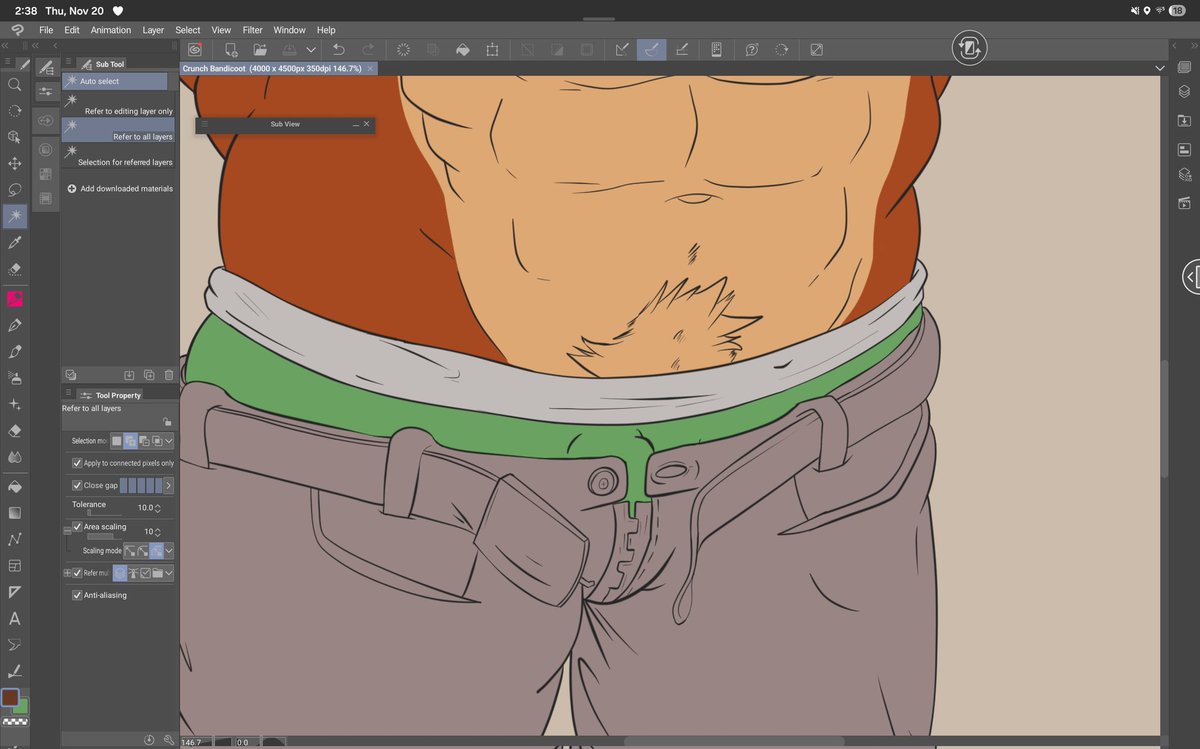Open the Filter menu
Screen dimensions: 1200x749
pyautogui.click(x=252, y=30)
